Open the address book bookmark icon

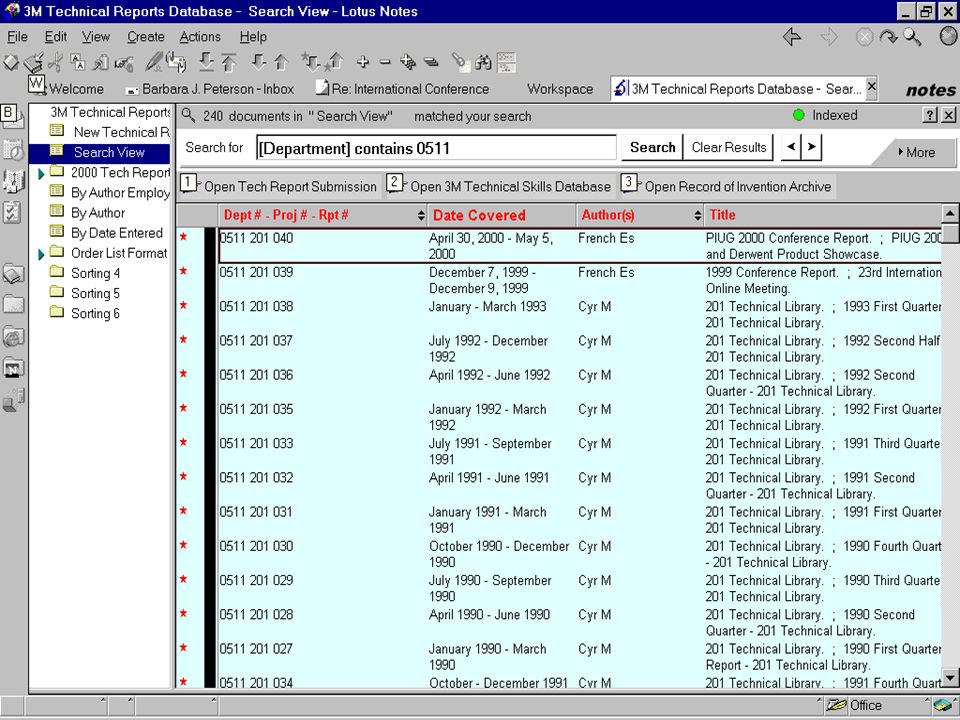pyautogui.click(x=13, y=181)
